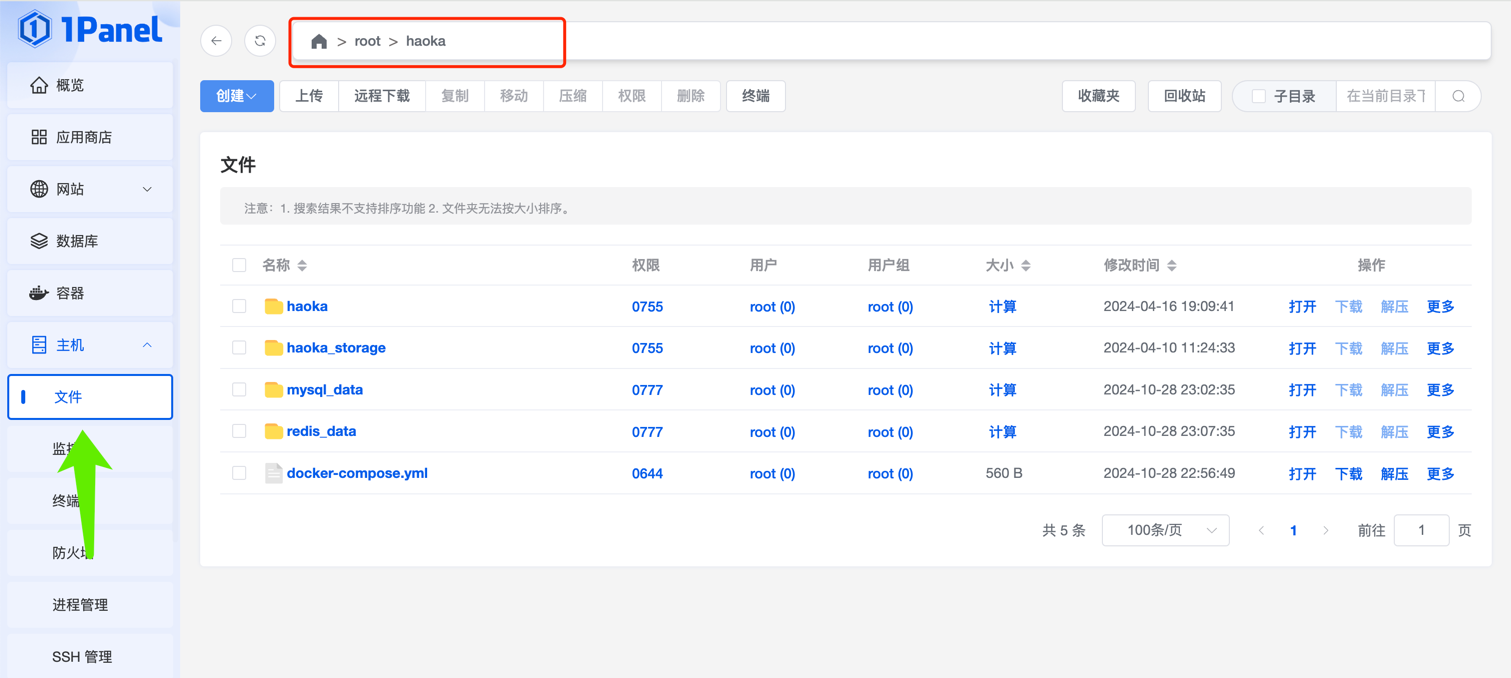1511x678 pixels.
Task: Click the search magnifier icon
Action: (1458, 96)
